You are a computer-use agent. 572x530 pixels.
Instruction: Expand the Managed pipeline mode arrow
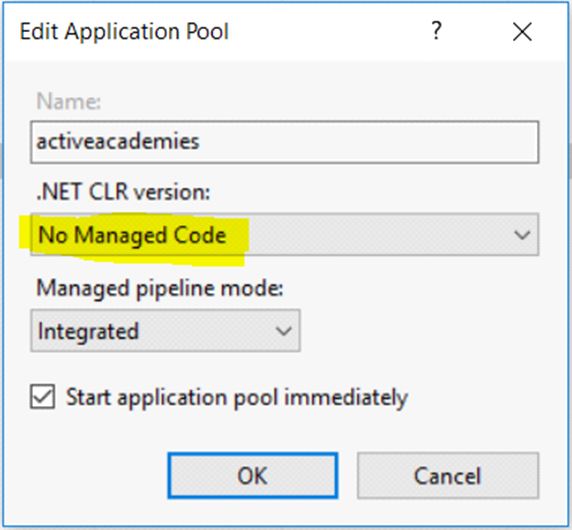[283, 331]
